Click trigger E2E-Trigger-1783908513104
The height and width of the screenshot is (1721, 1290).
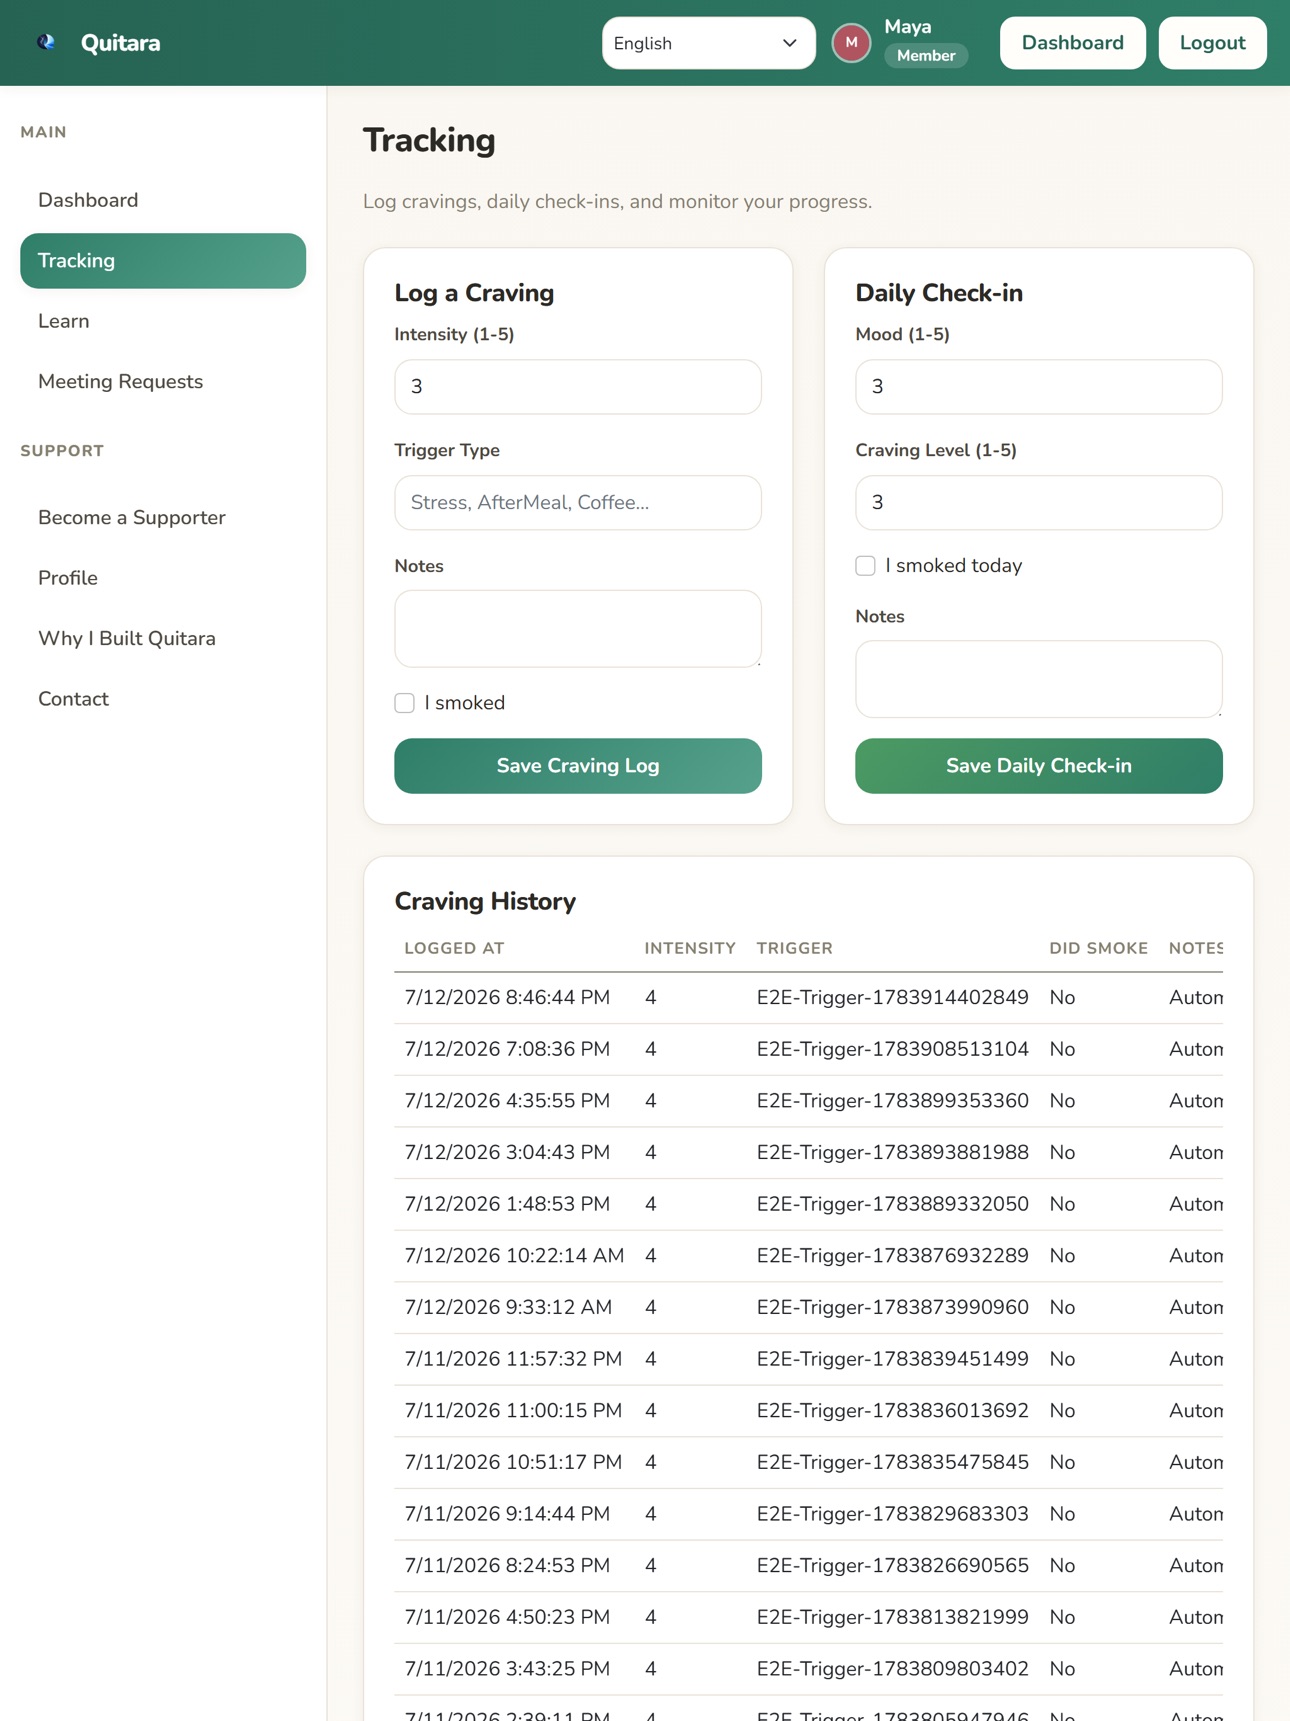click(x=892, y=1049)
